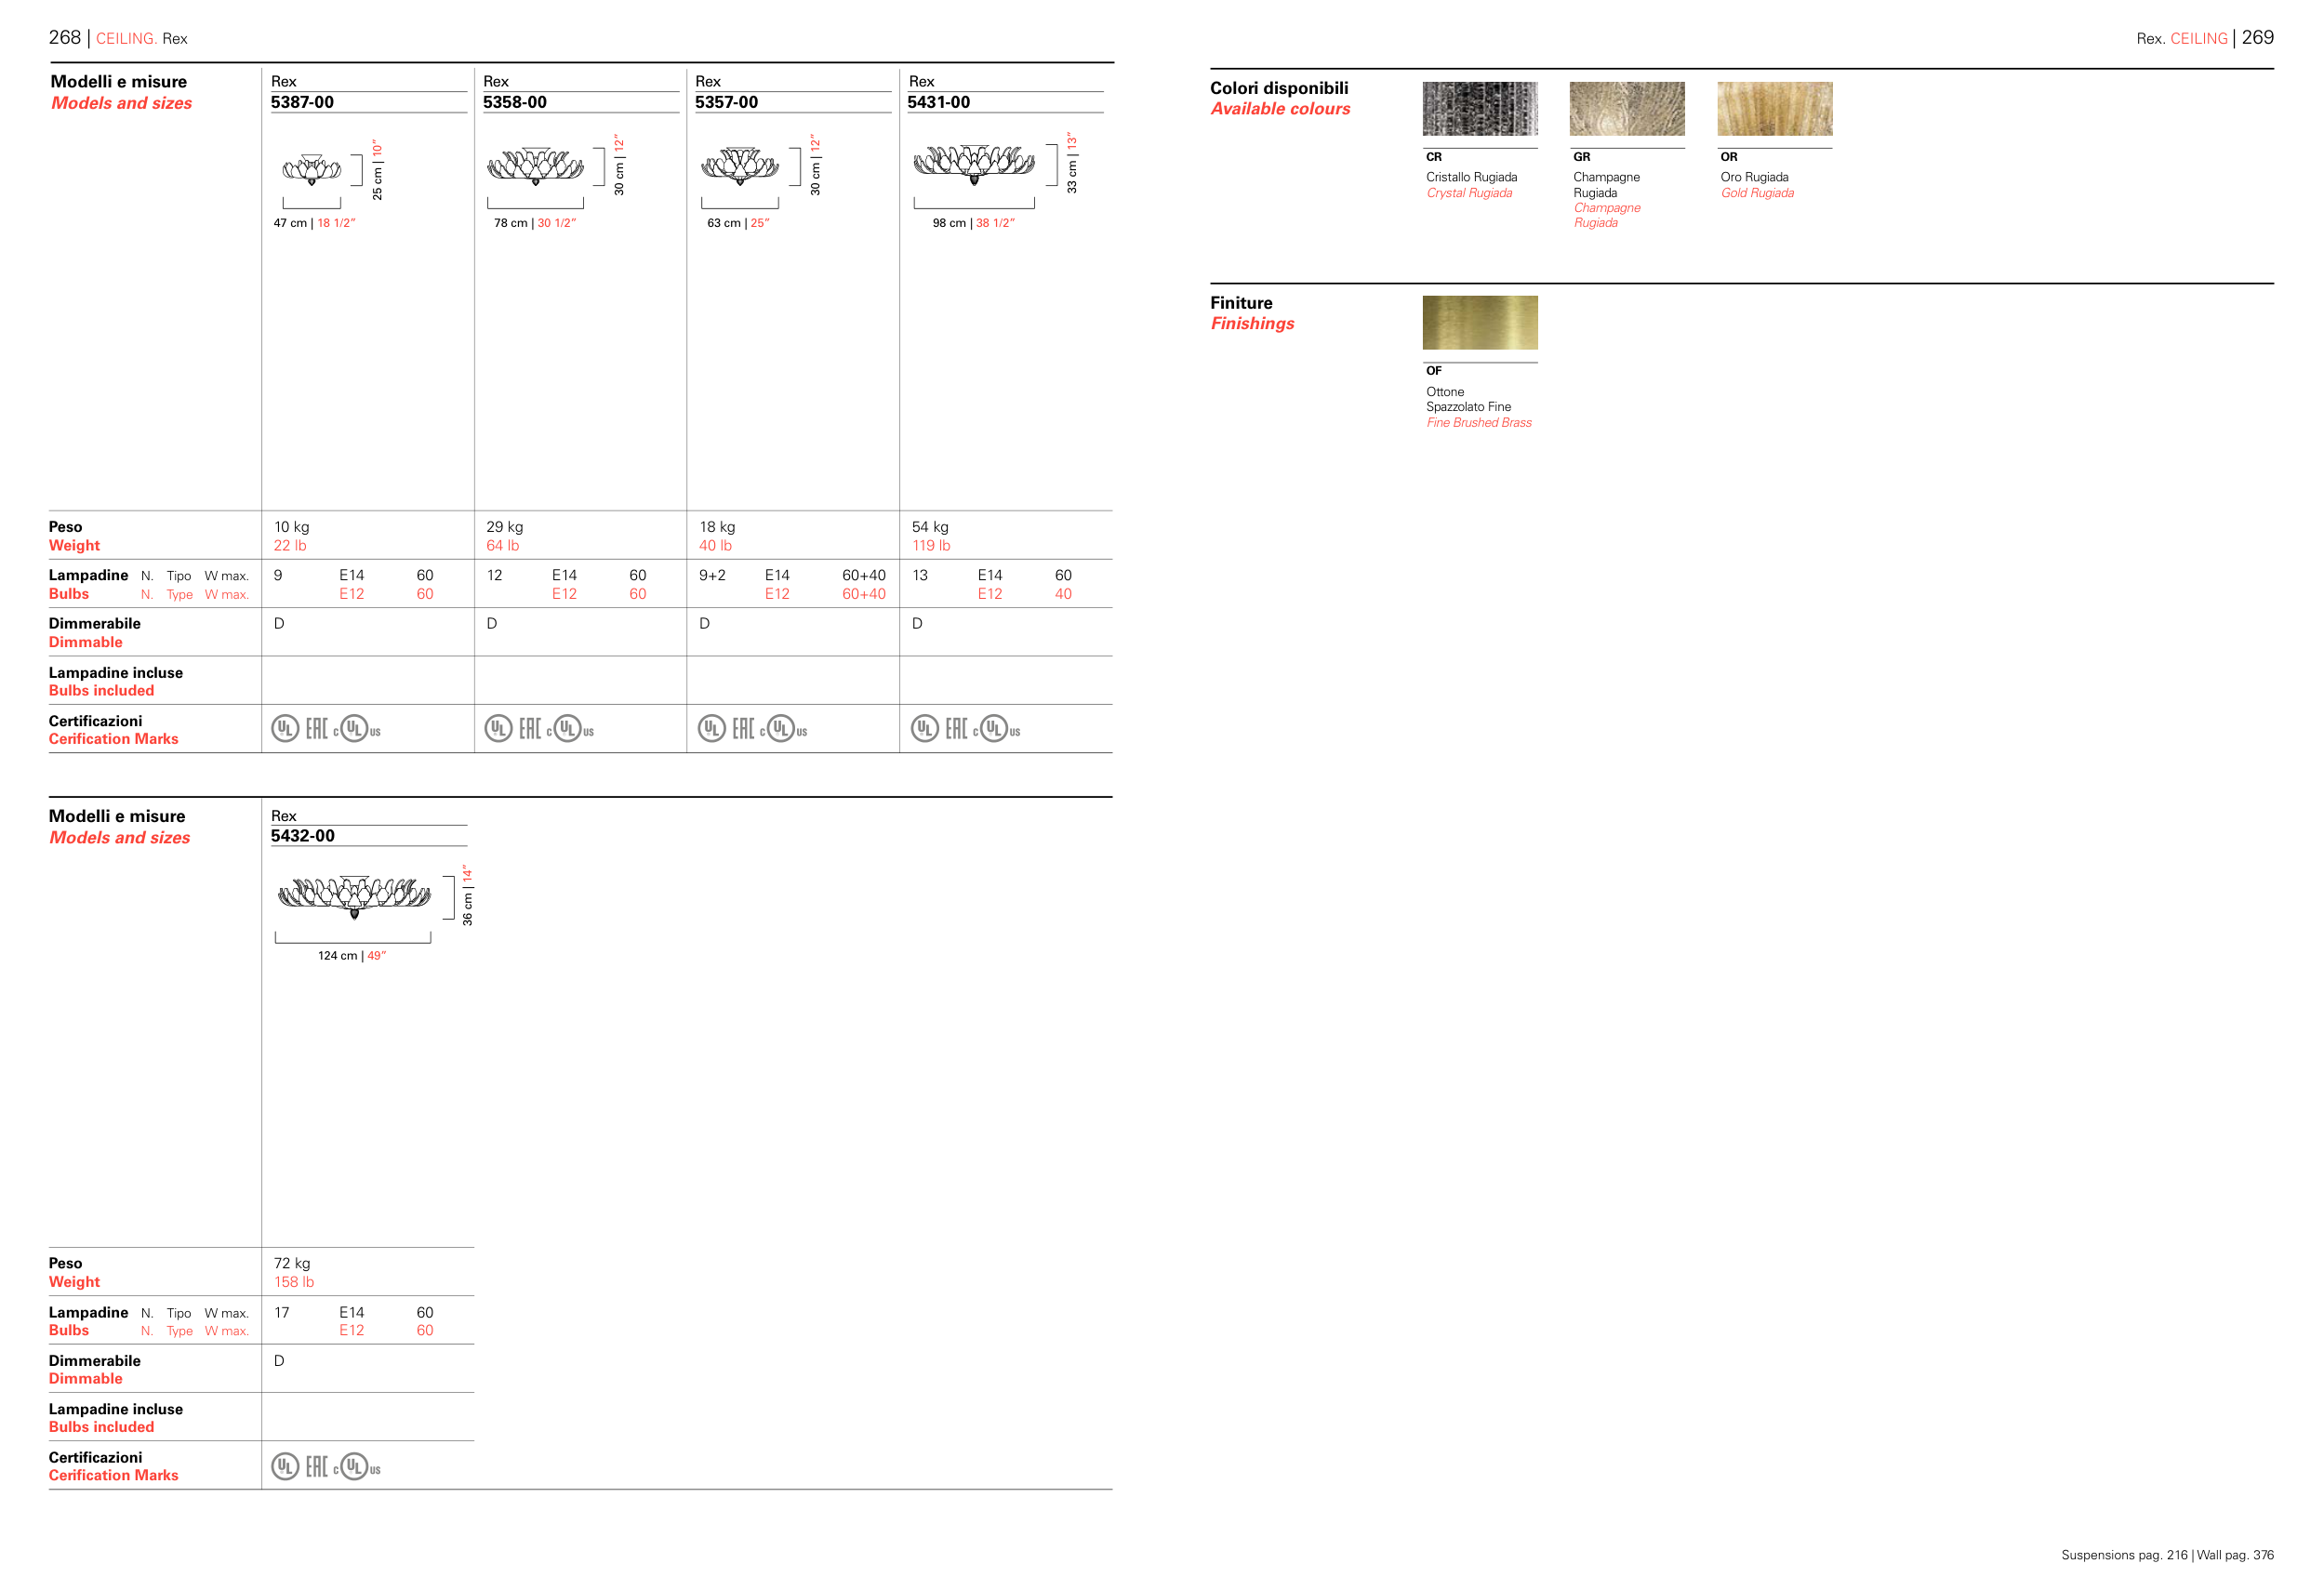Click the 72 kg weight value
The height and width of the screenshot is (1590, 2324).
292,1263
